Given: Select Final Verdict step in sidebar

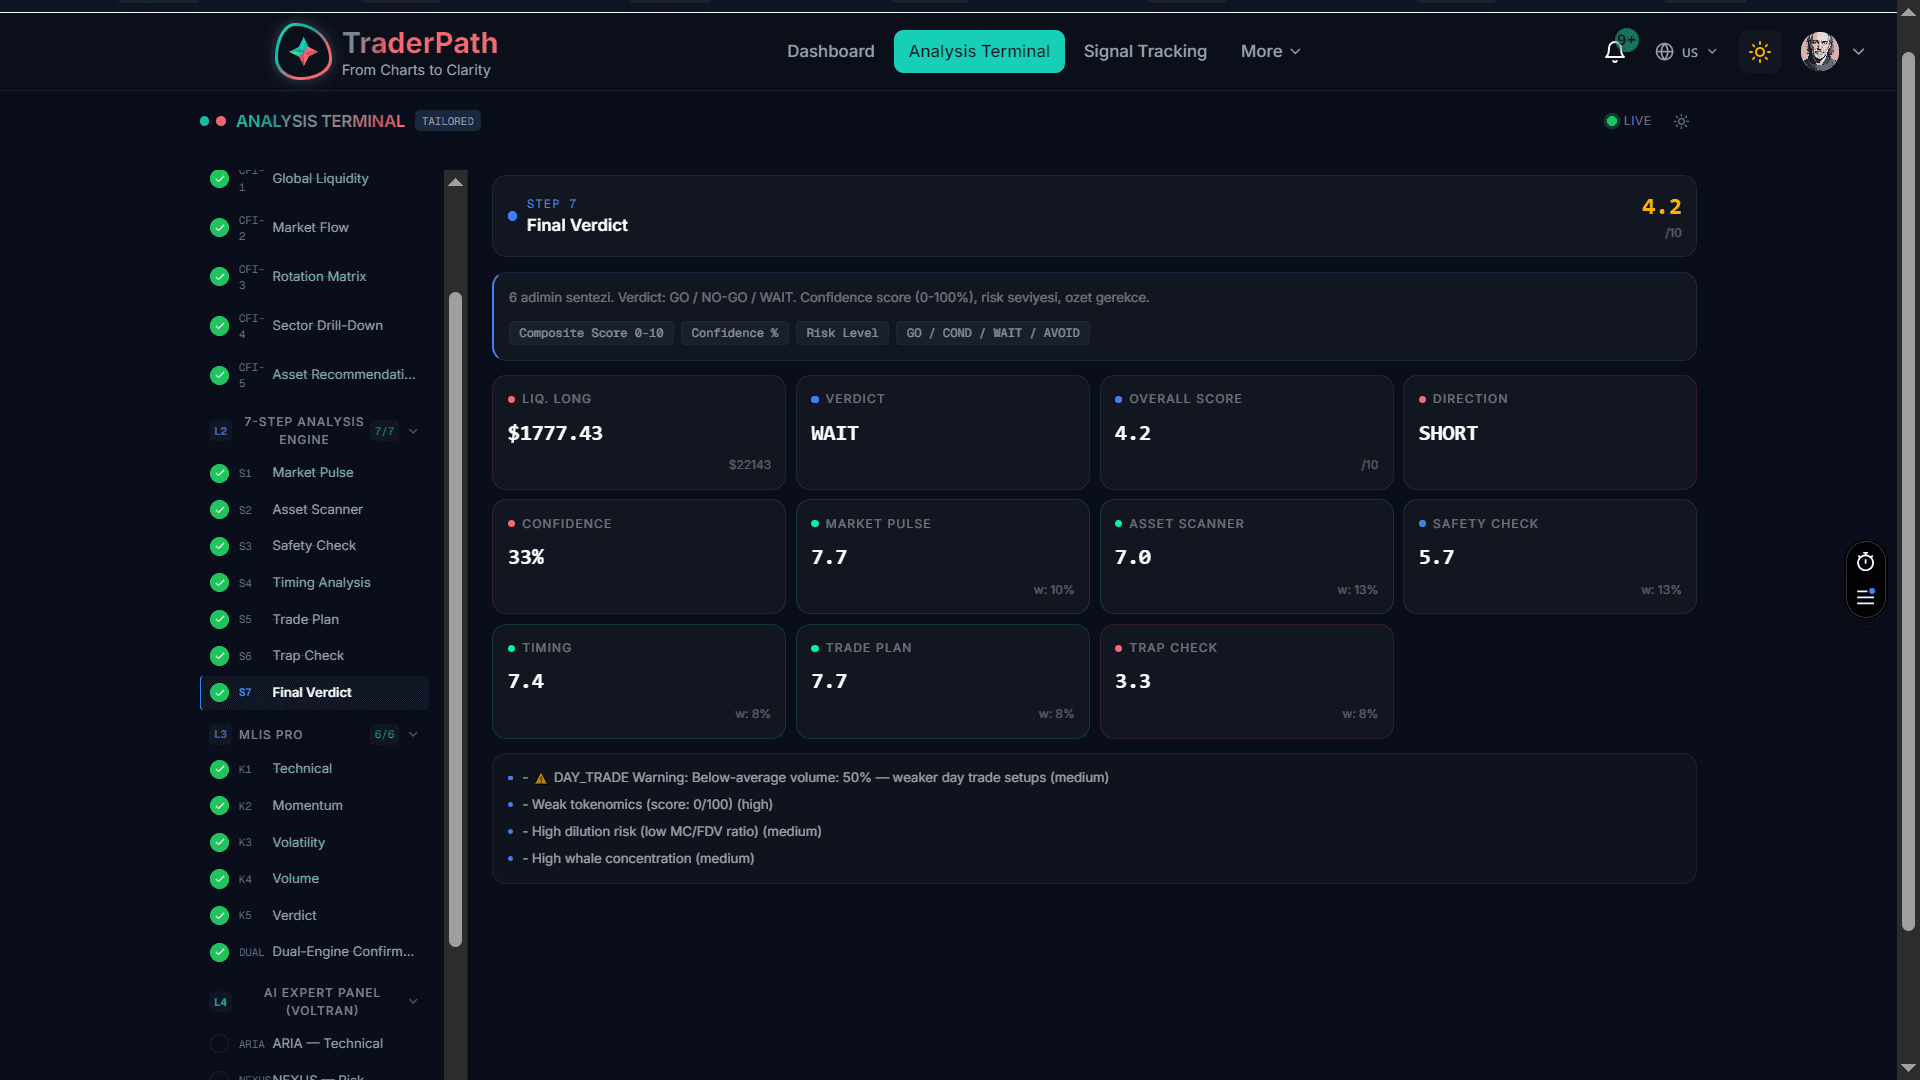Looking at the screenshot, I should click(x=315, y=693).
